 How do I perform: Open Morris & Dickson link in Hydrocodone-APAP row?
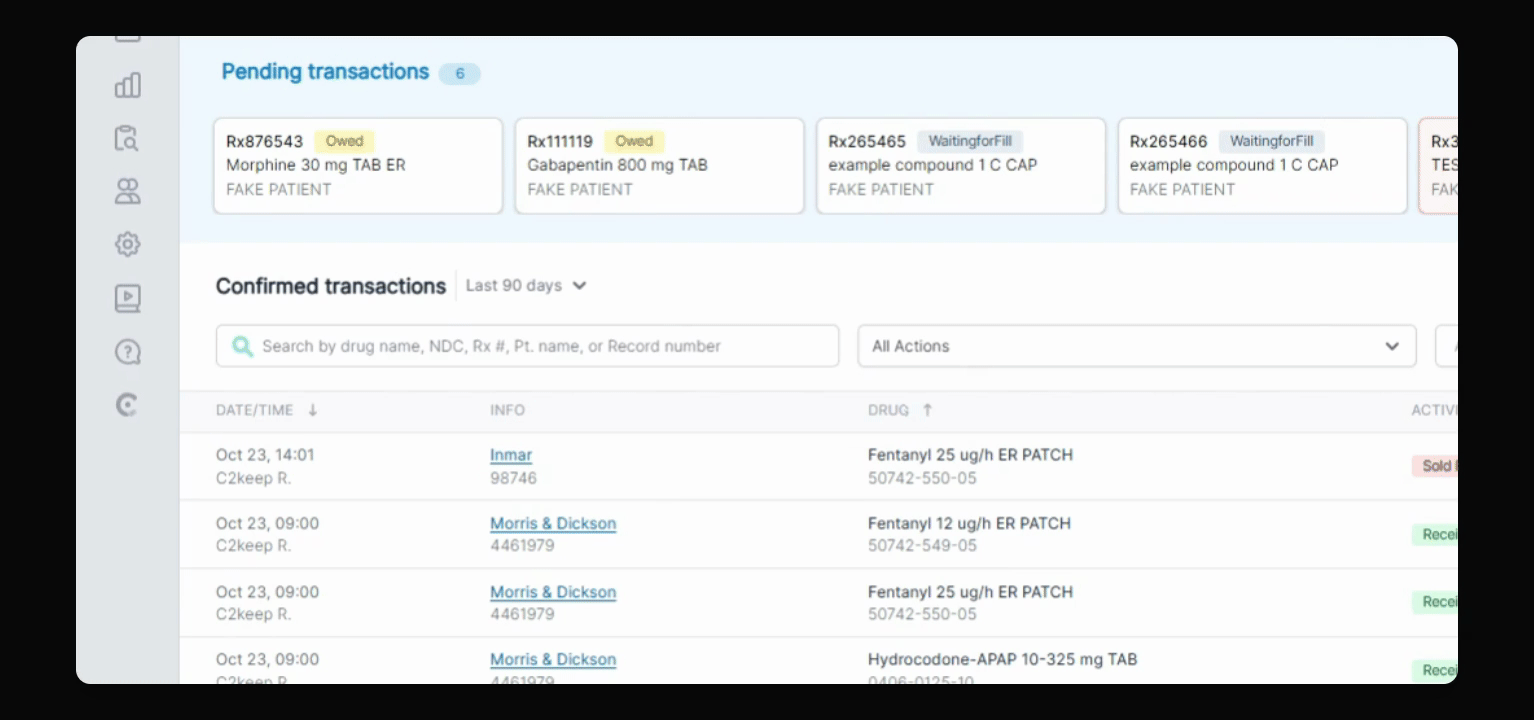(x=553, y=660)
